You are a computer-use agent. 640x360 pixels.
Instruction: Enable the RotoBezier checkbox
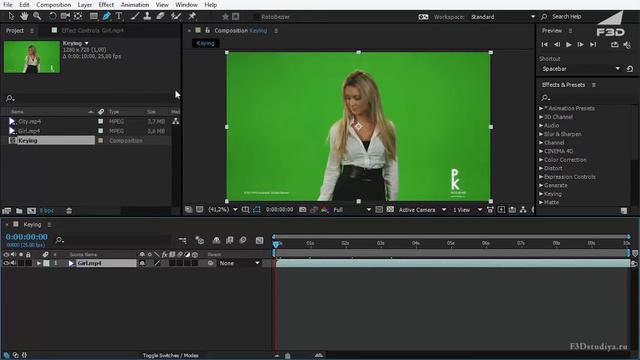click(x=256, y=17)
